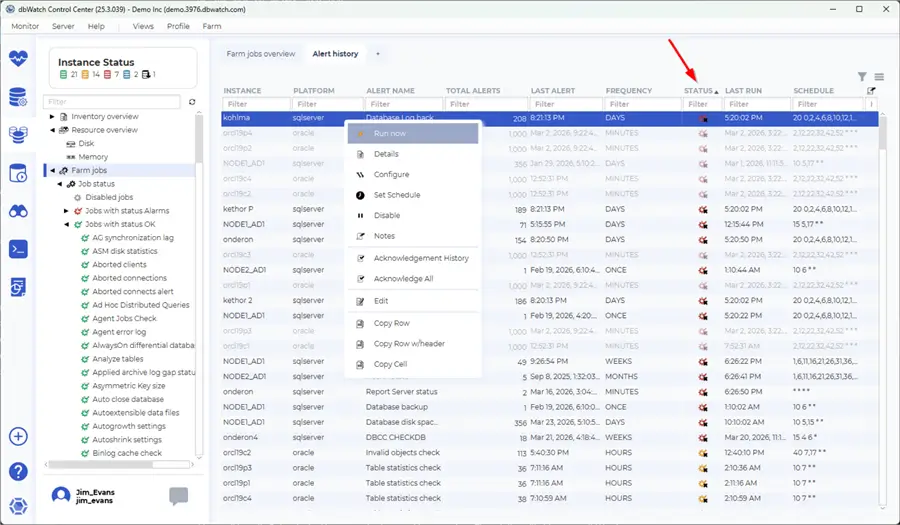Open the heart monitor view in sidebar

pos(18,57)
